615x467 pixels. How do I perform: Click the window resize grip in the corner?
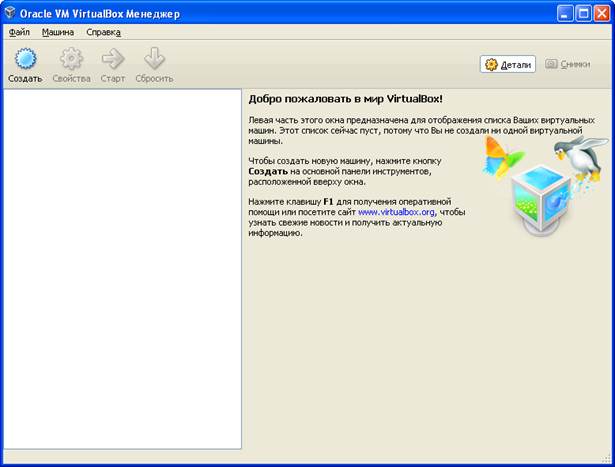(x=608, y=460)
